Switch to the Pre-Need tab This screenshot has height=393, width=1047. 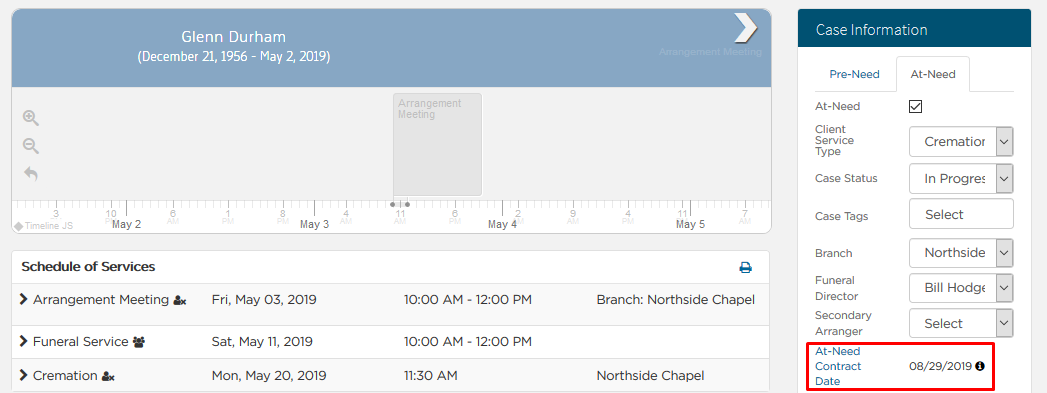coord(854,74)
